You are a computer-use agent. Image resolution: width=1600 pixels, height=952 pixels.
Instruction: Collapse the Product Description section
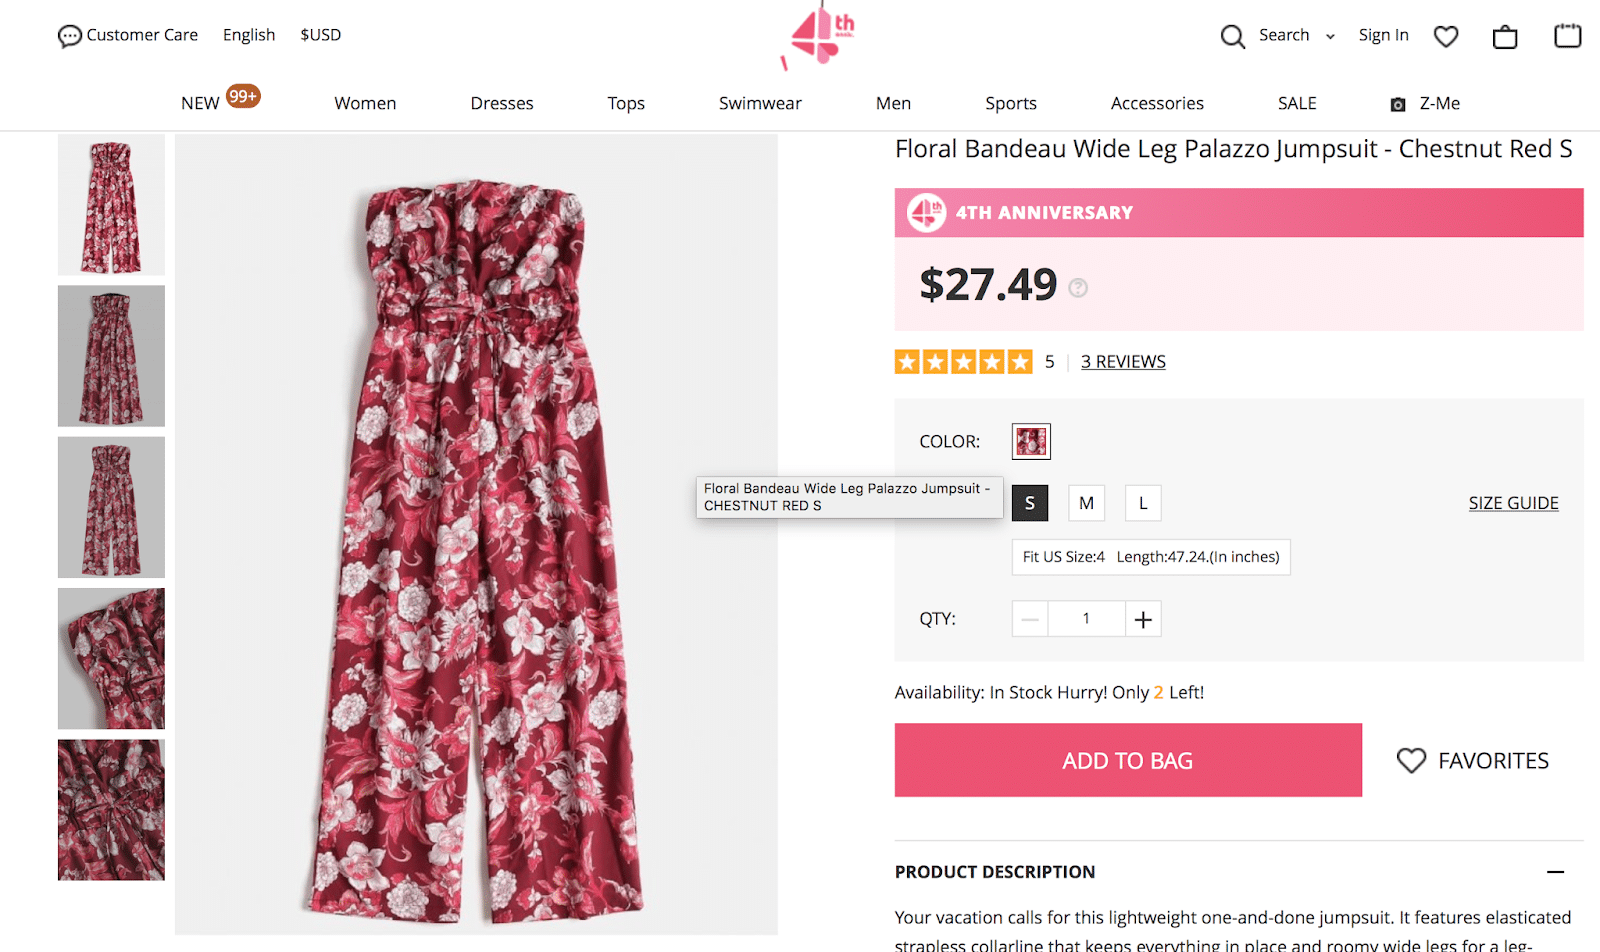tap(1555, 872)
